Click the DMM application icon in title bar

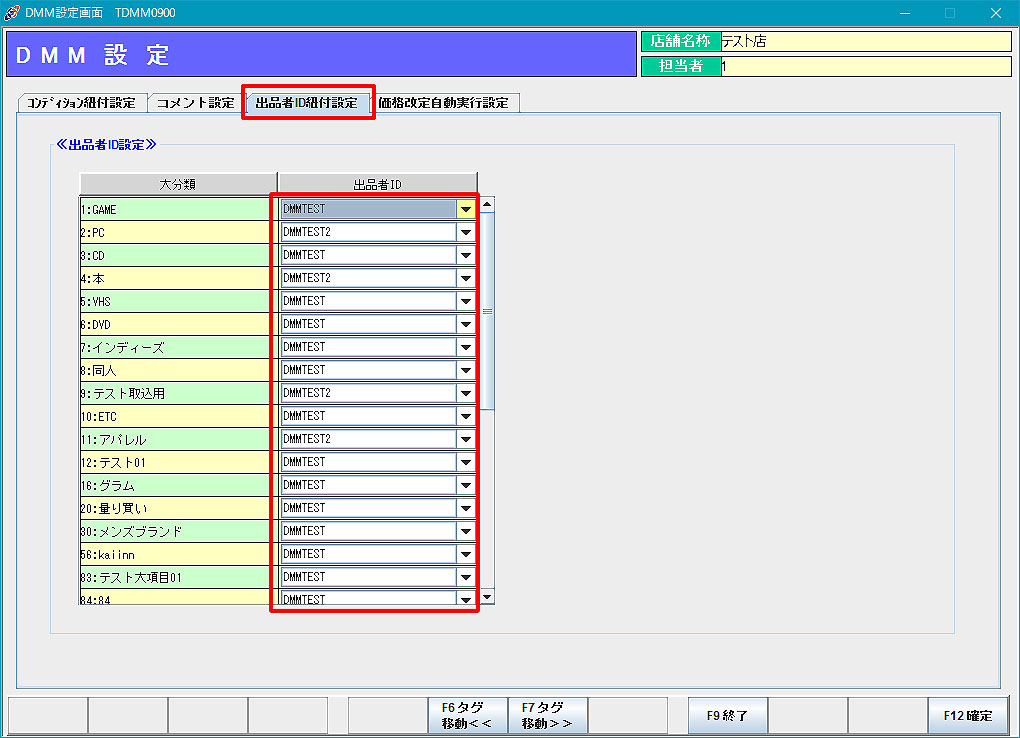(x=12, y=13)
